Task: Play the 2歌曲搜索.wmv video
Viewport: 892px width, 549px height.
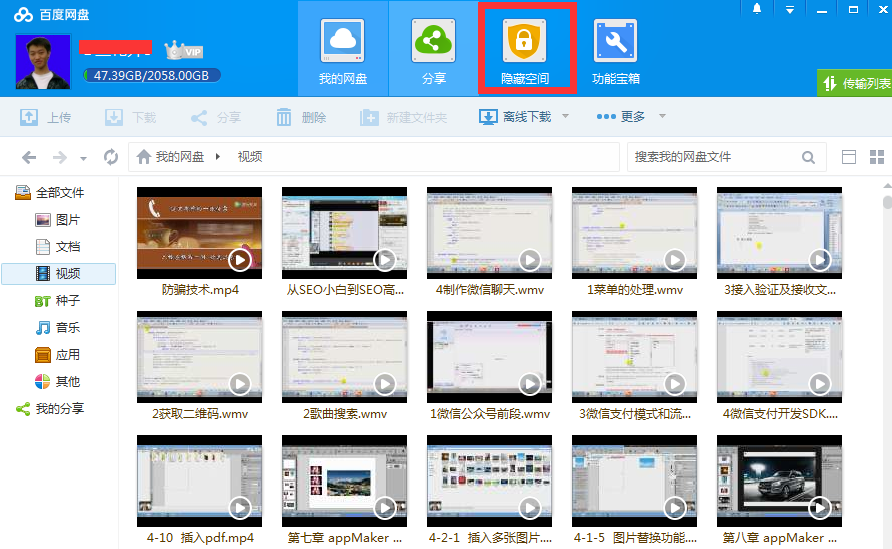Action: pyautogui.click(x=385, y=384)
